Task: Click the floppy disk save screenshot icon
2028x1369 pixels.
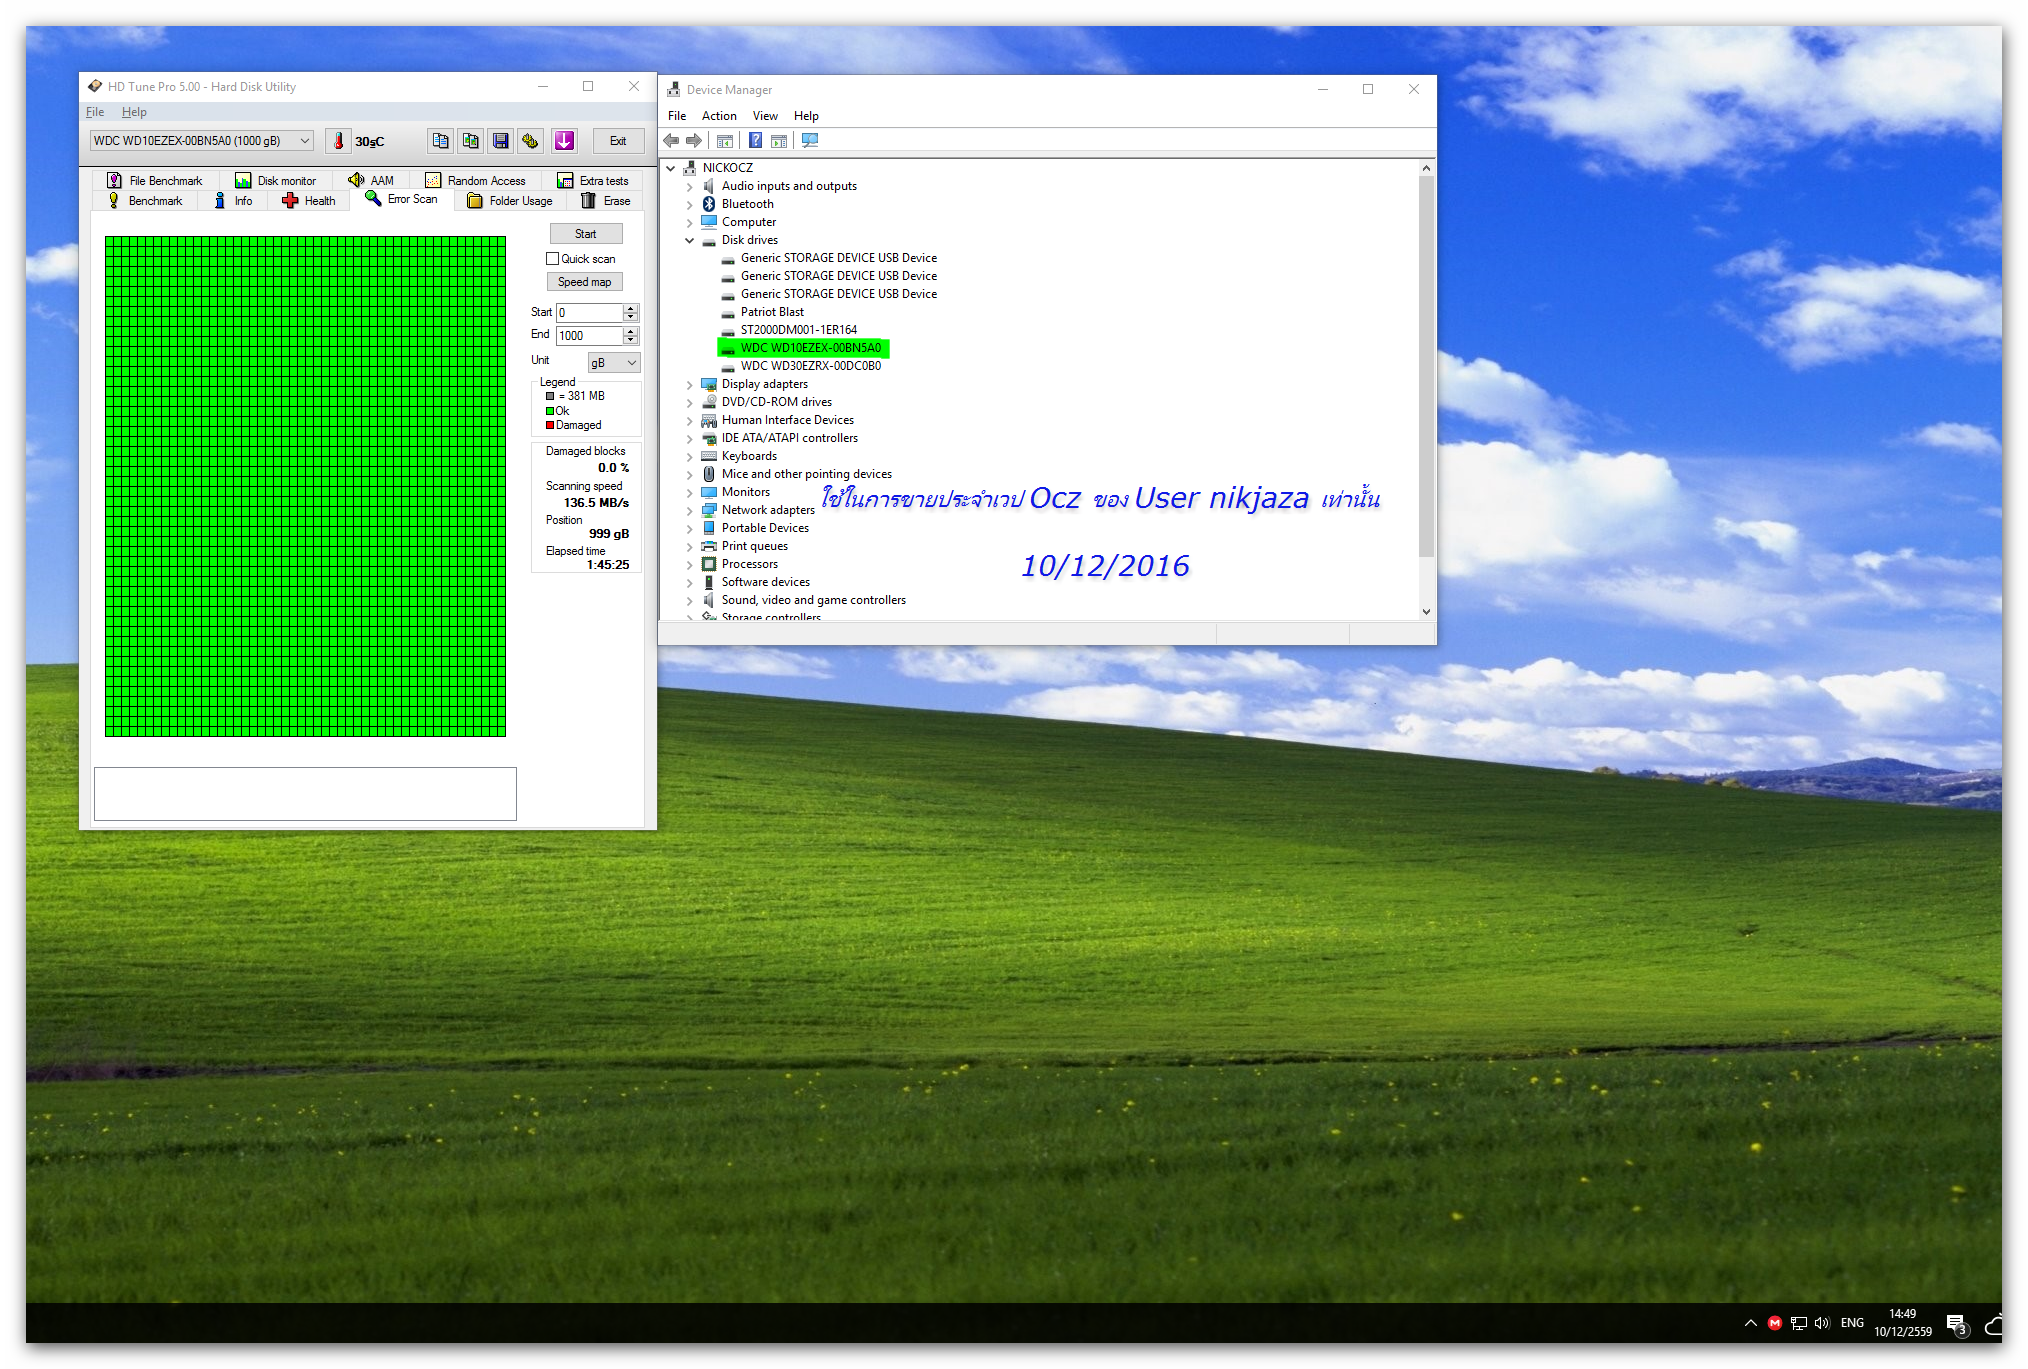Action: coord(501,141)
